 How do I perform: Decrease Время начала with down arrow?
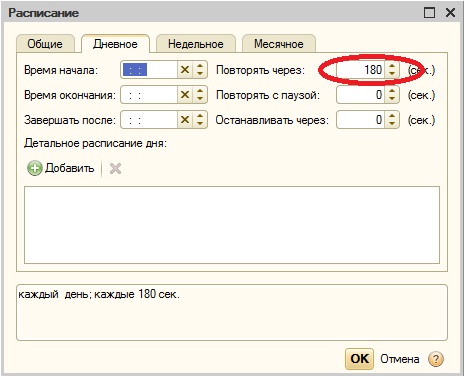pyautogui.click(x=200, y=74)
